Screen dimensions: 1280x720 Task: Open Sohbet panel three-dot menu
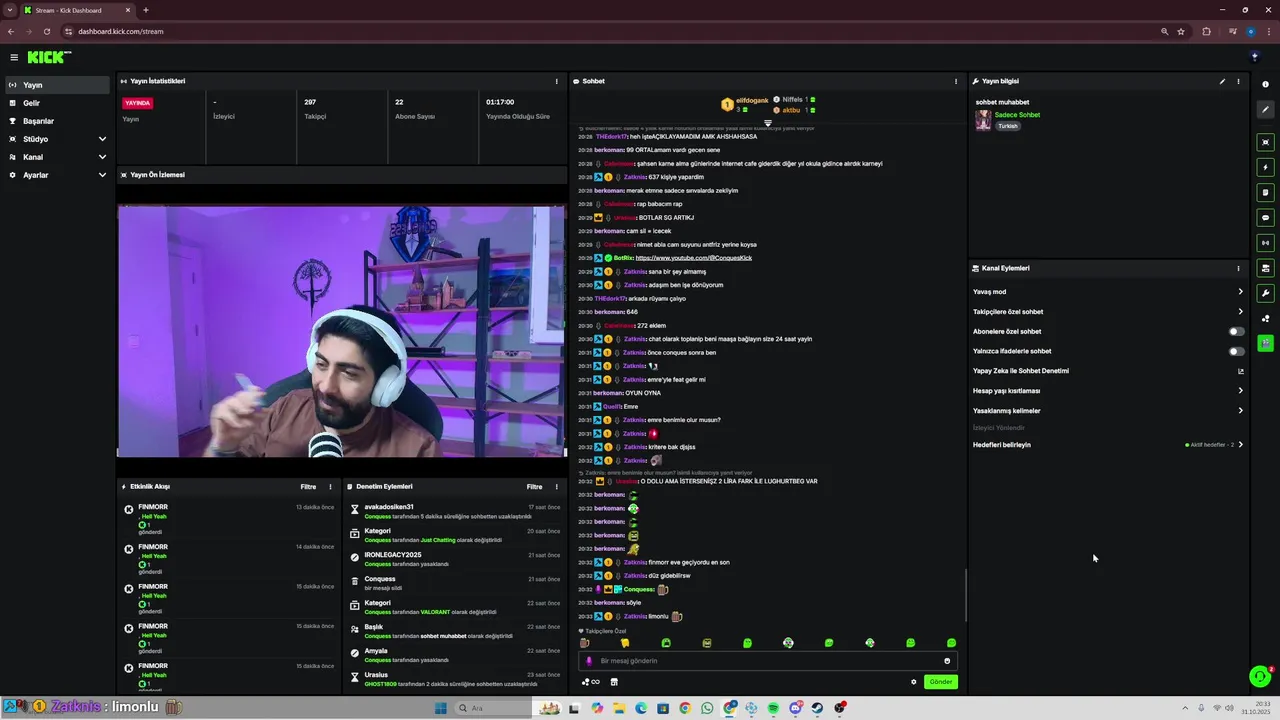pos(956,81)
